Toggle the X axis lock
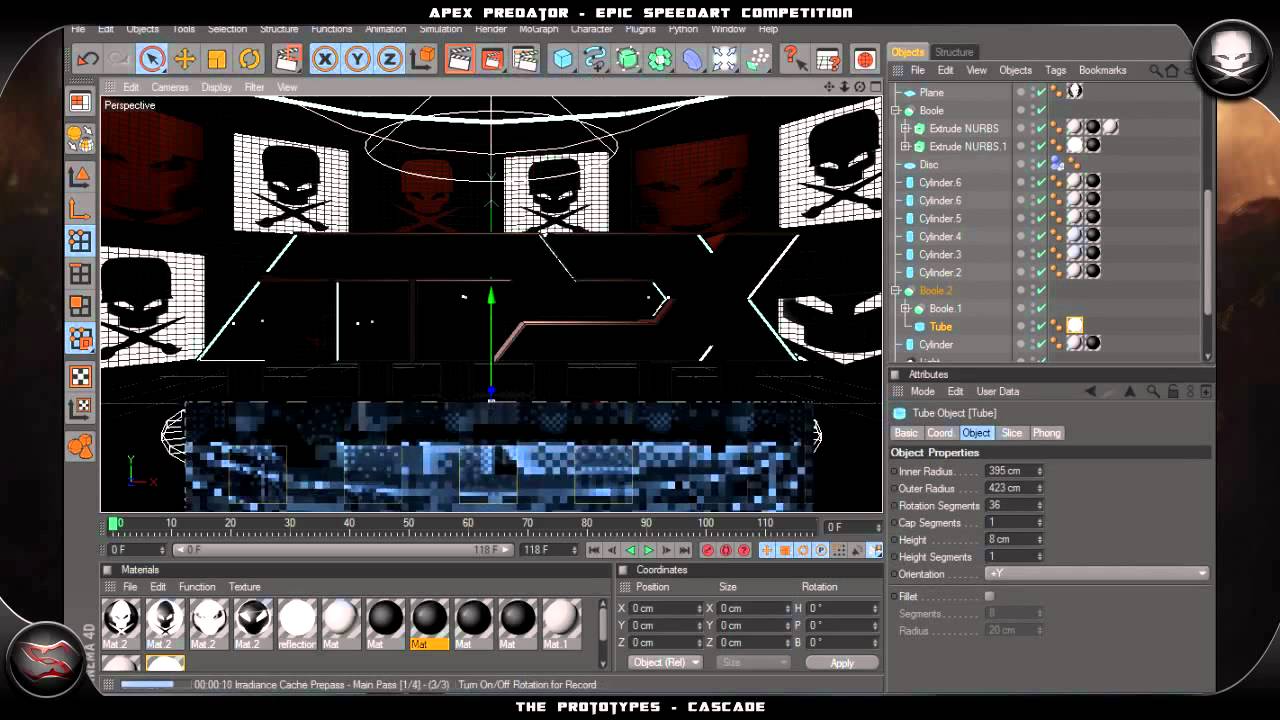 (324, 59)
